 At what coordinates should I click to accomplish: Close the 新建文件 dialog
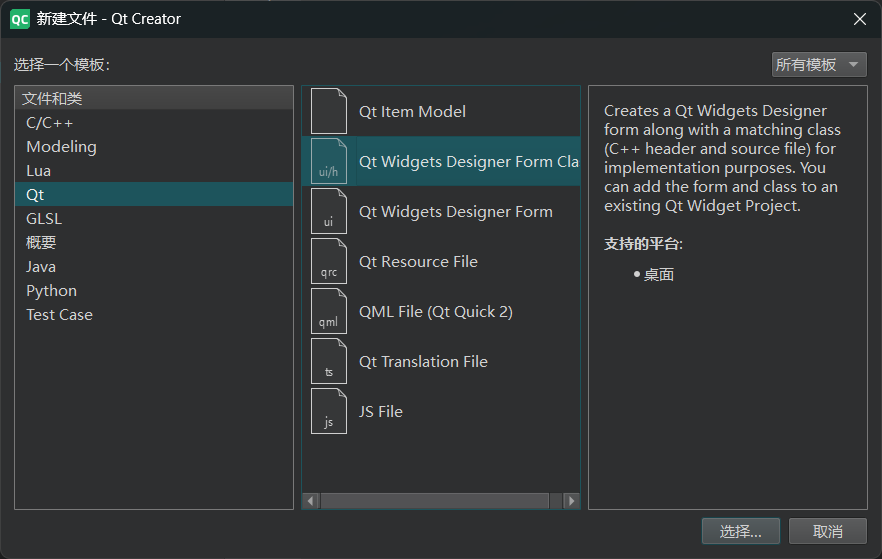(860, 19)
